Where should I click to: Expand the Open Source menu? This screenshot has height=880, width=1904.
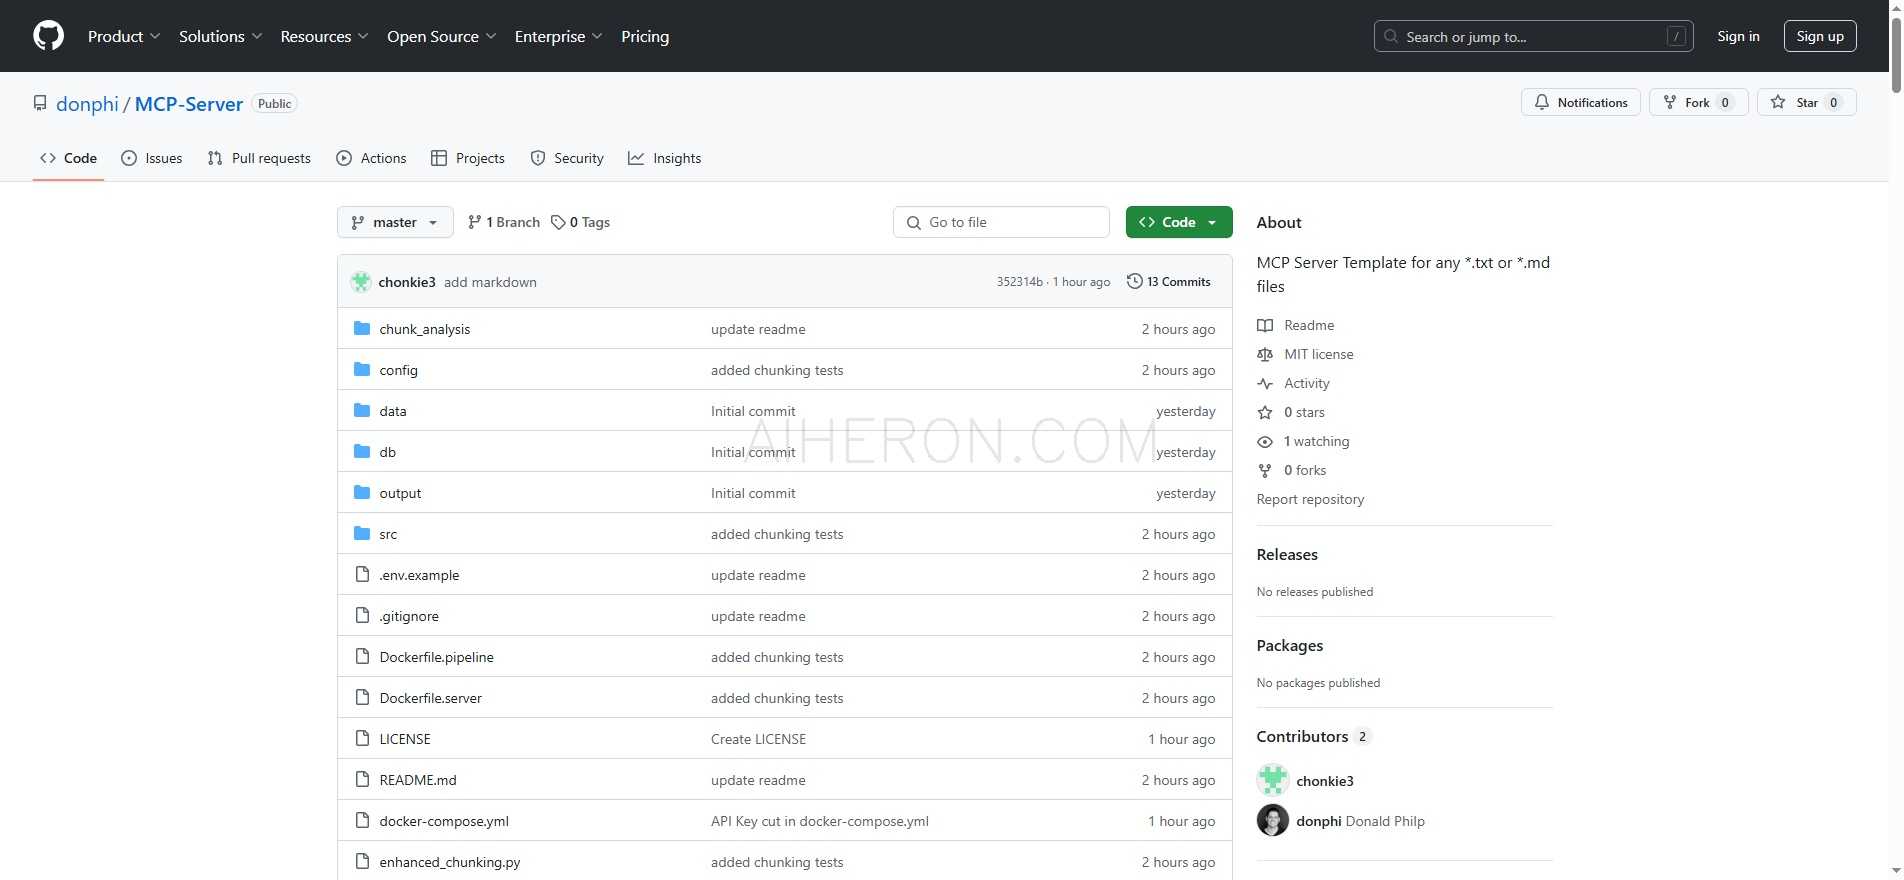pos(441,36)
